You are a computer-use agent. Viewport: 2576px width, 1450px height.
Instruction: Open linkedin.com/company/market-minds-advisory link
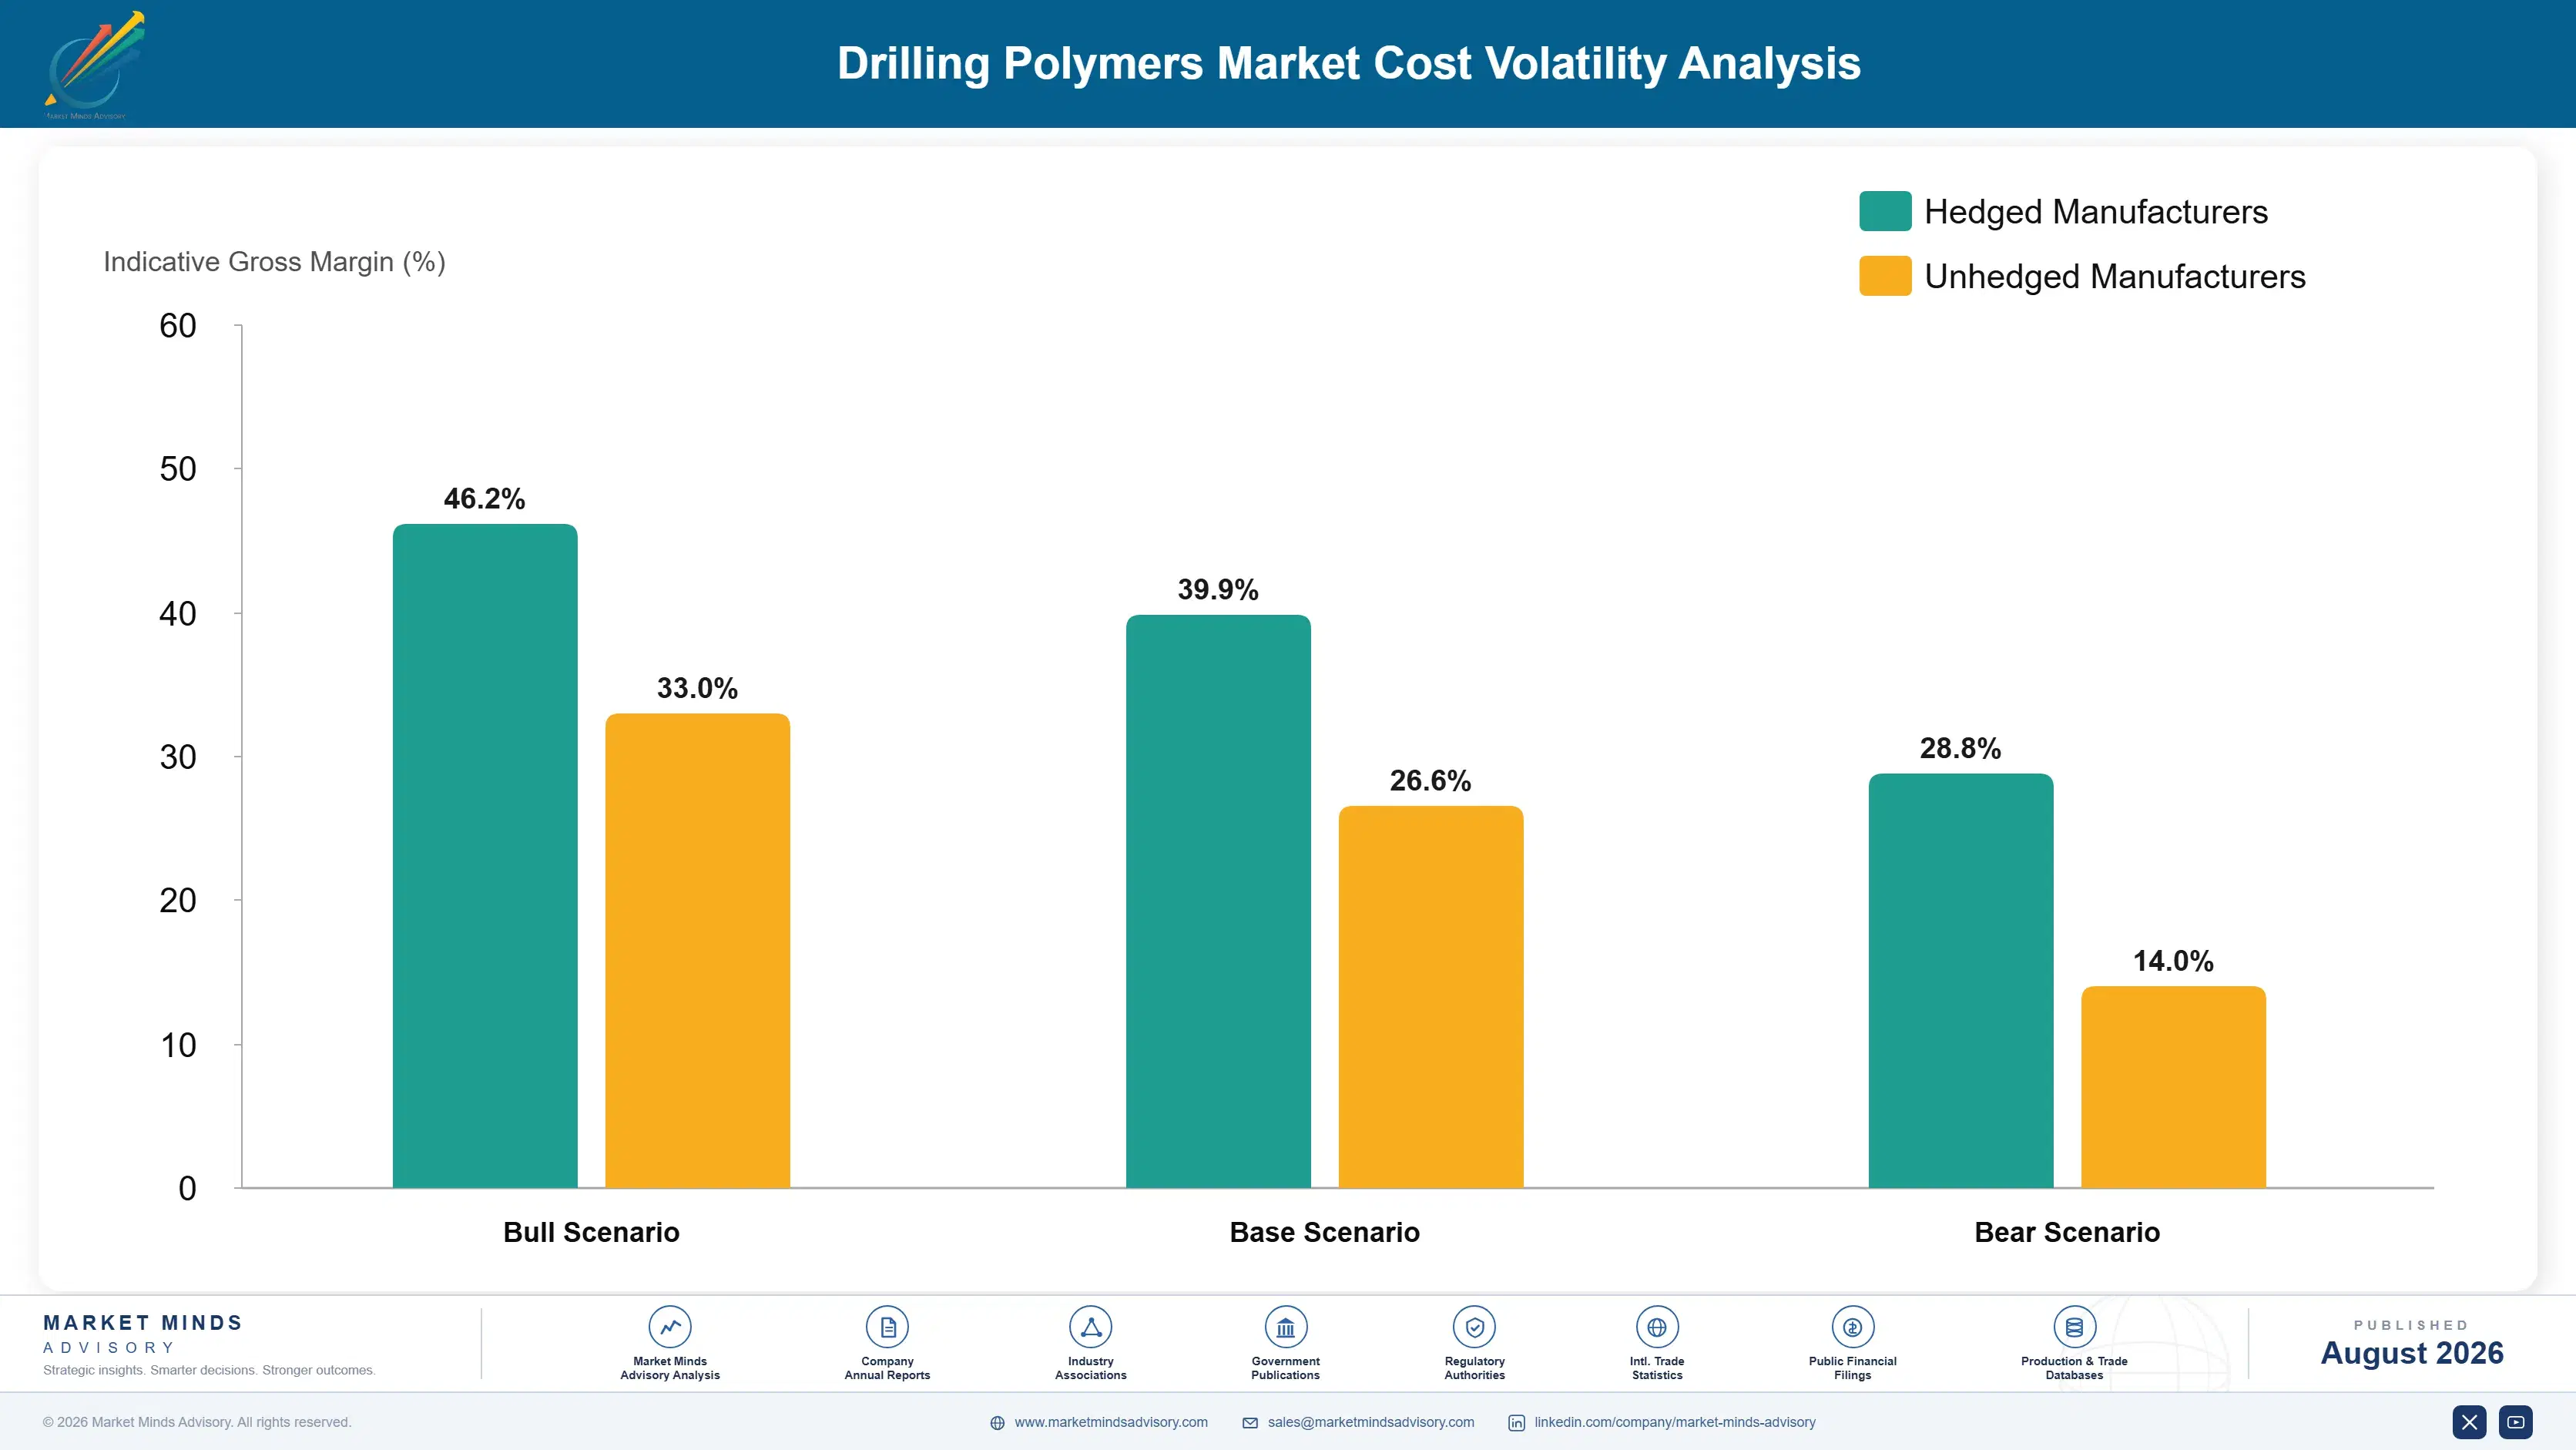[x=1675, y=1422]
